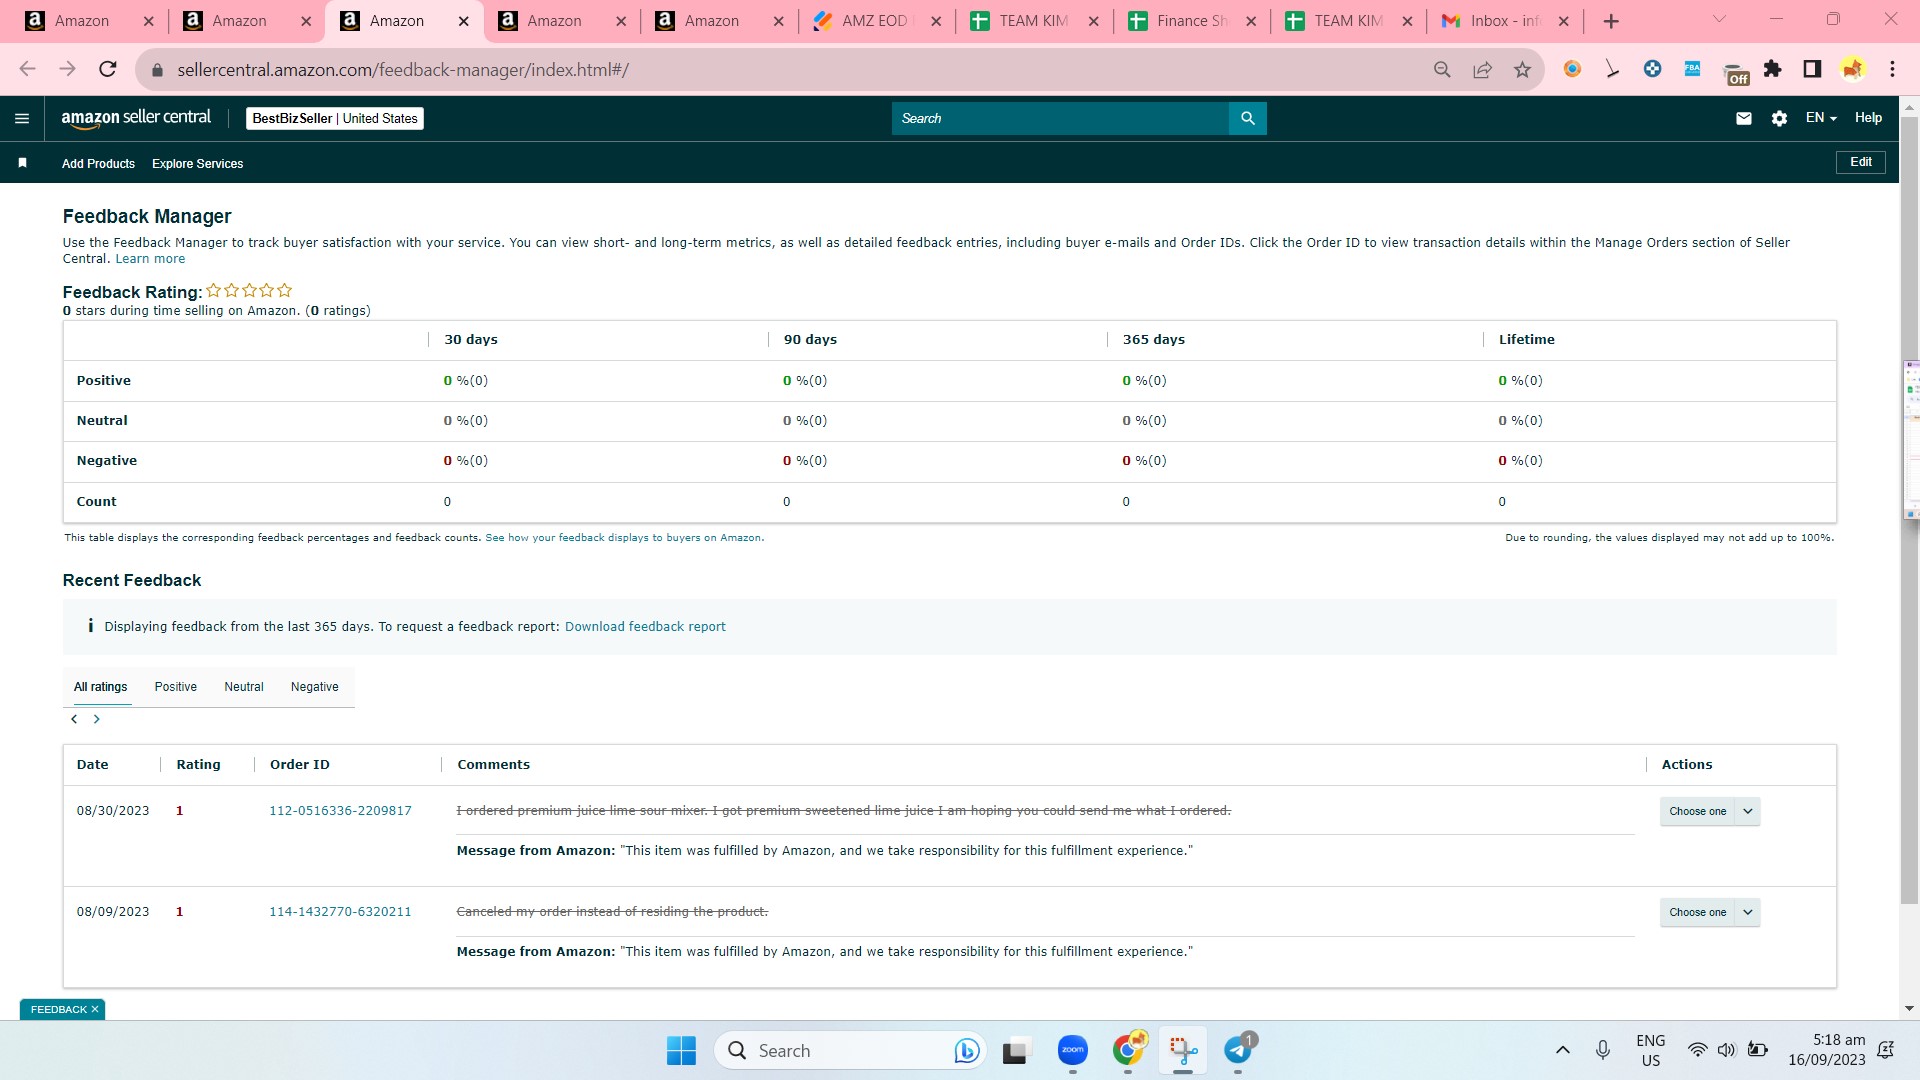Screen dimensions: 1920x1080
Task: Open order ID 114-1432770-6320211 link
Action: (340, 912)
